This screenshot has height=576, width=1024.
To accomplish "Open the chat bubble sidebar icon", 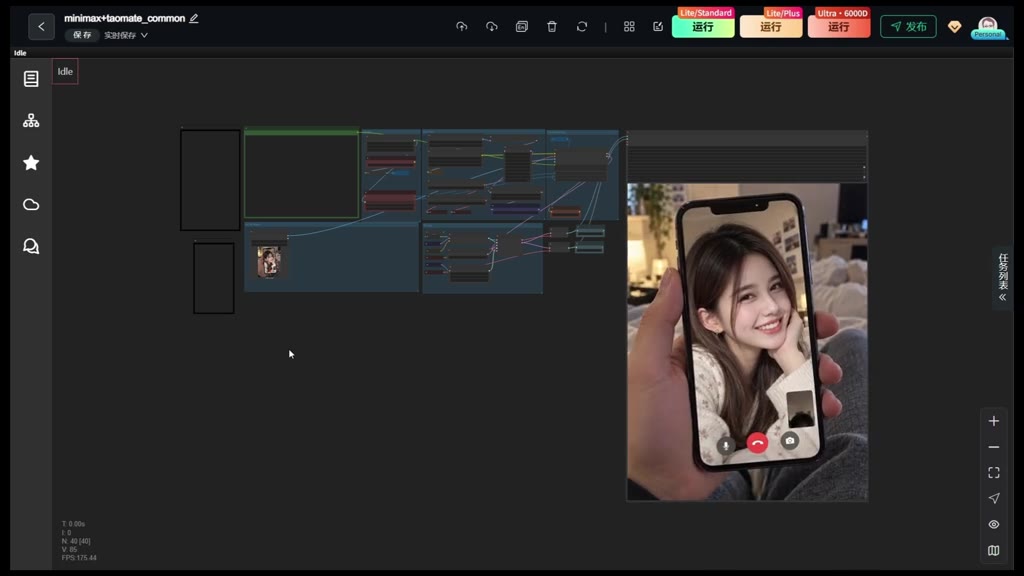I will pos(31,246).
